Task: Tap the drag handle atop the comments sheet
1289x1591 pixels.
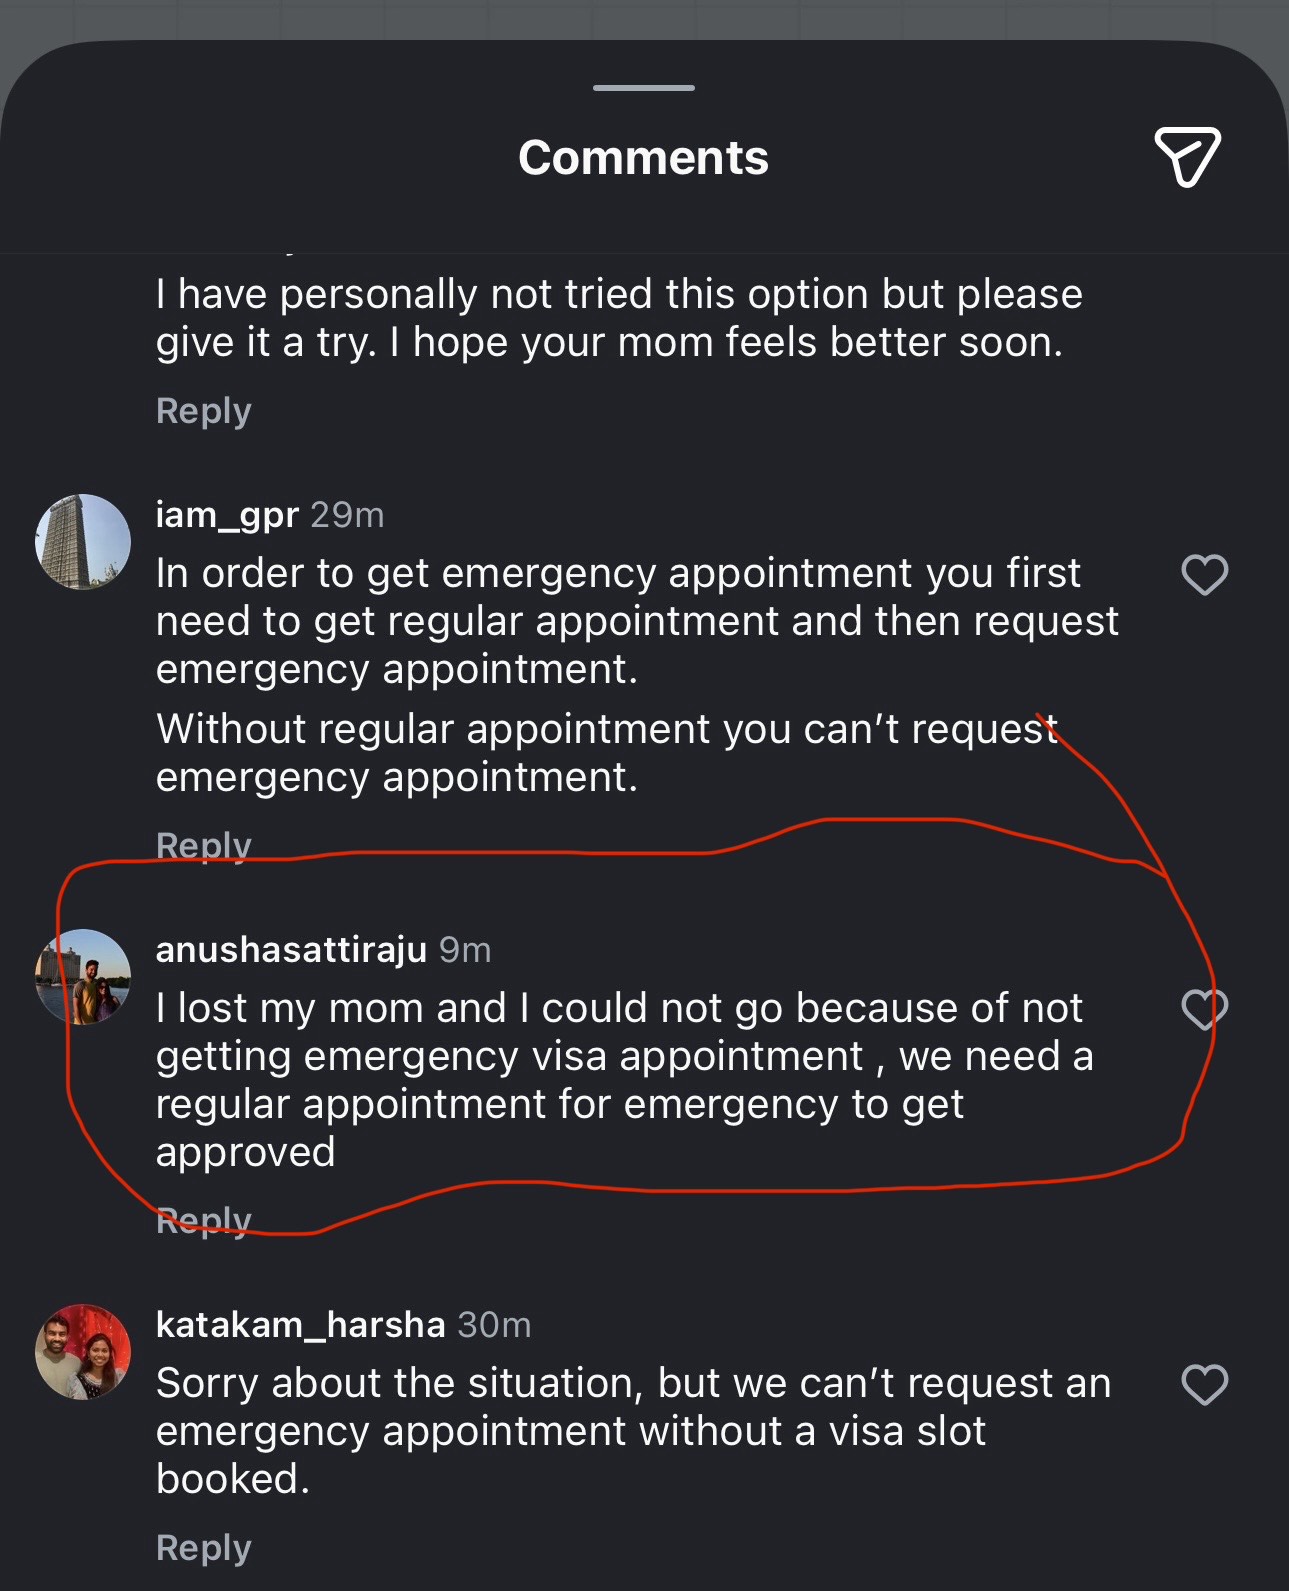Action: pyautogui.click(x=643, y=88)
